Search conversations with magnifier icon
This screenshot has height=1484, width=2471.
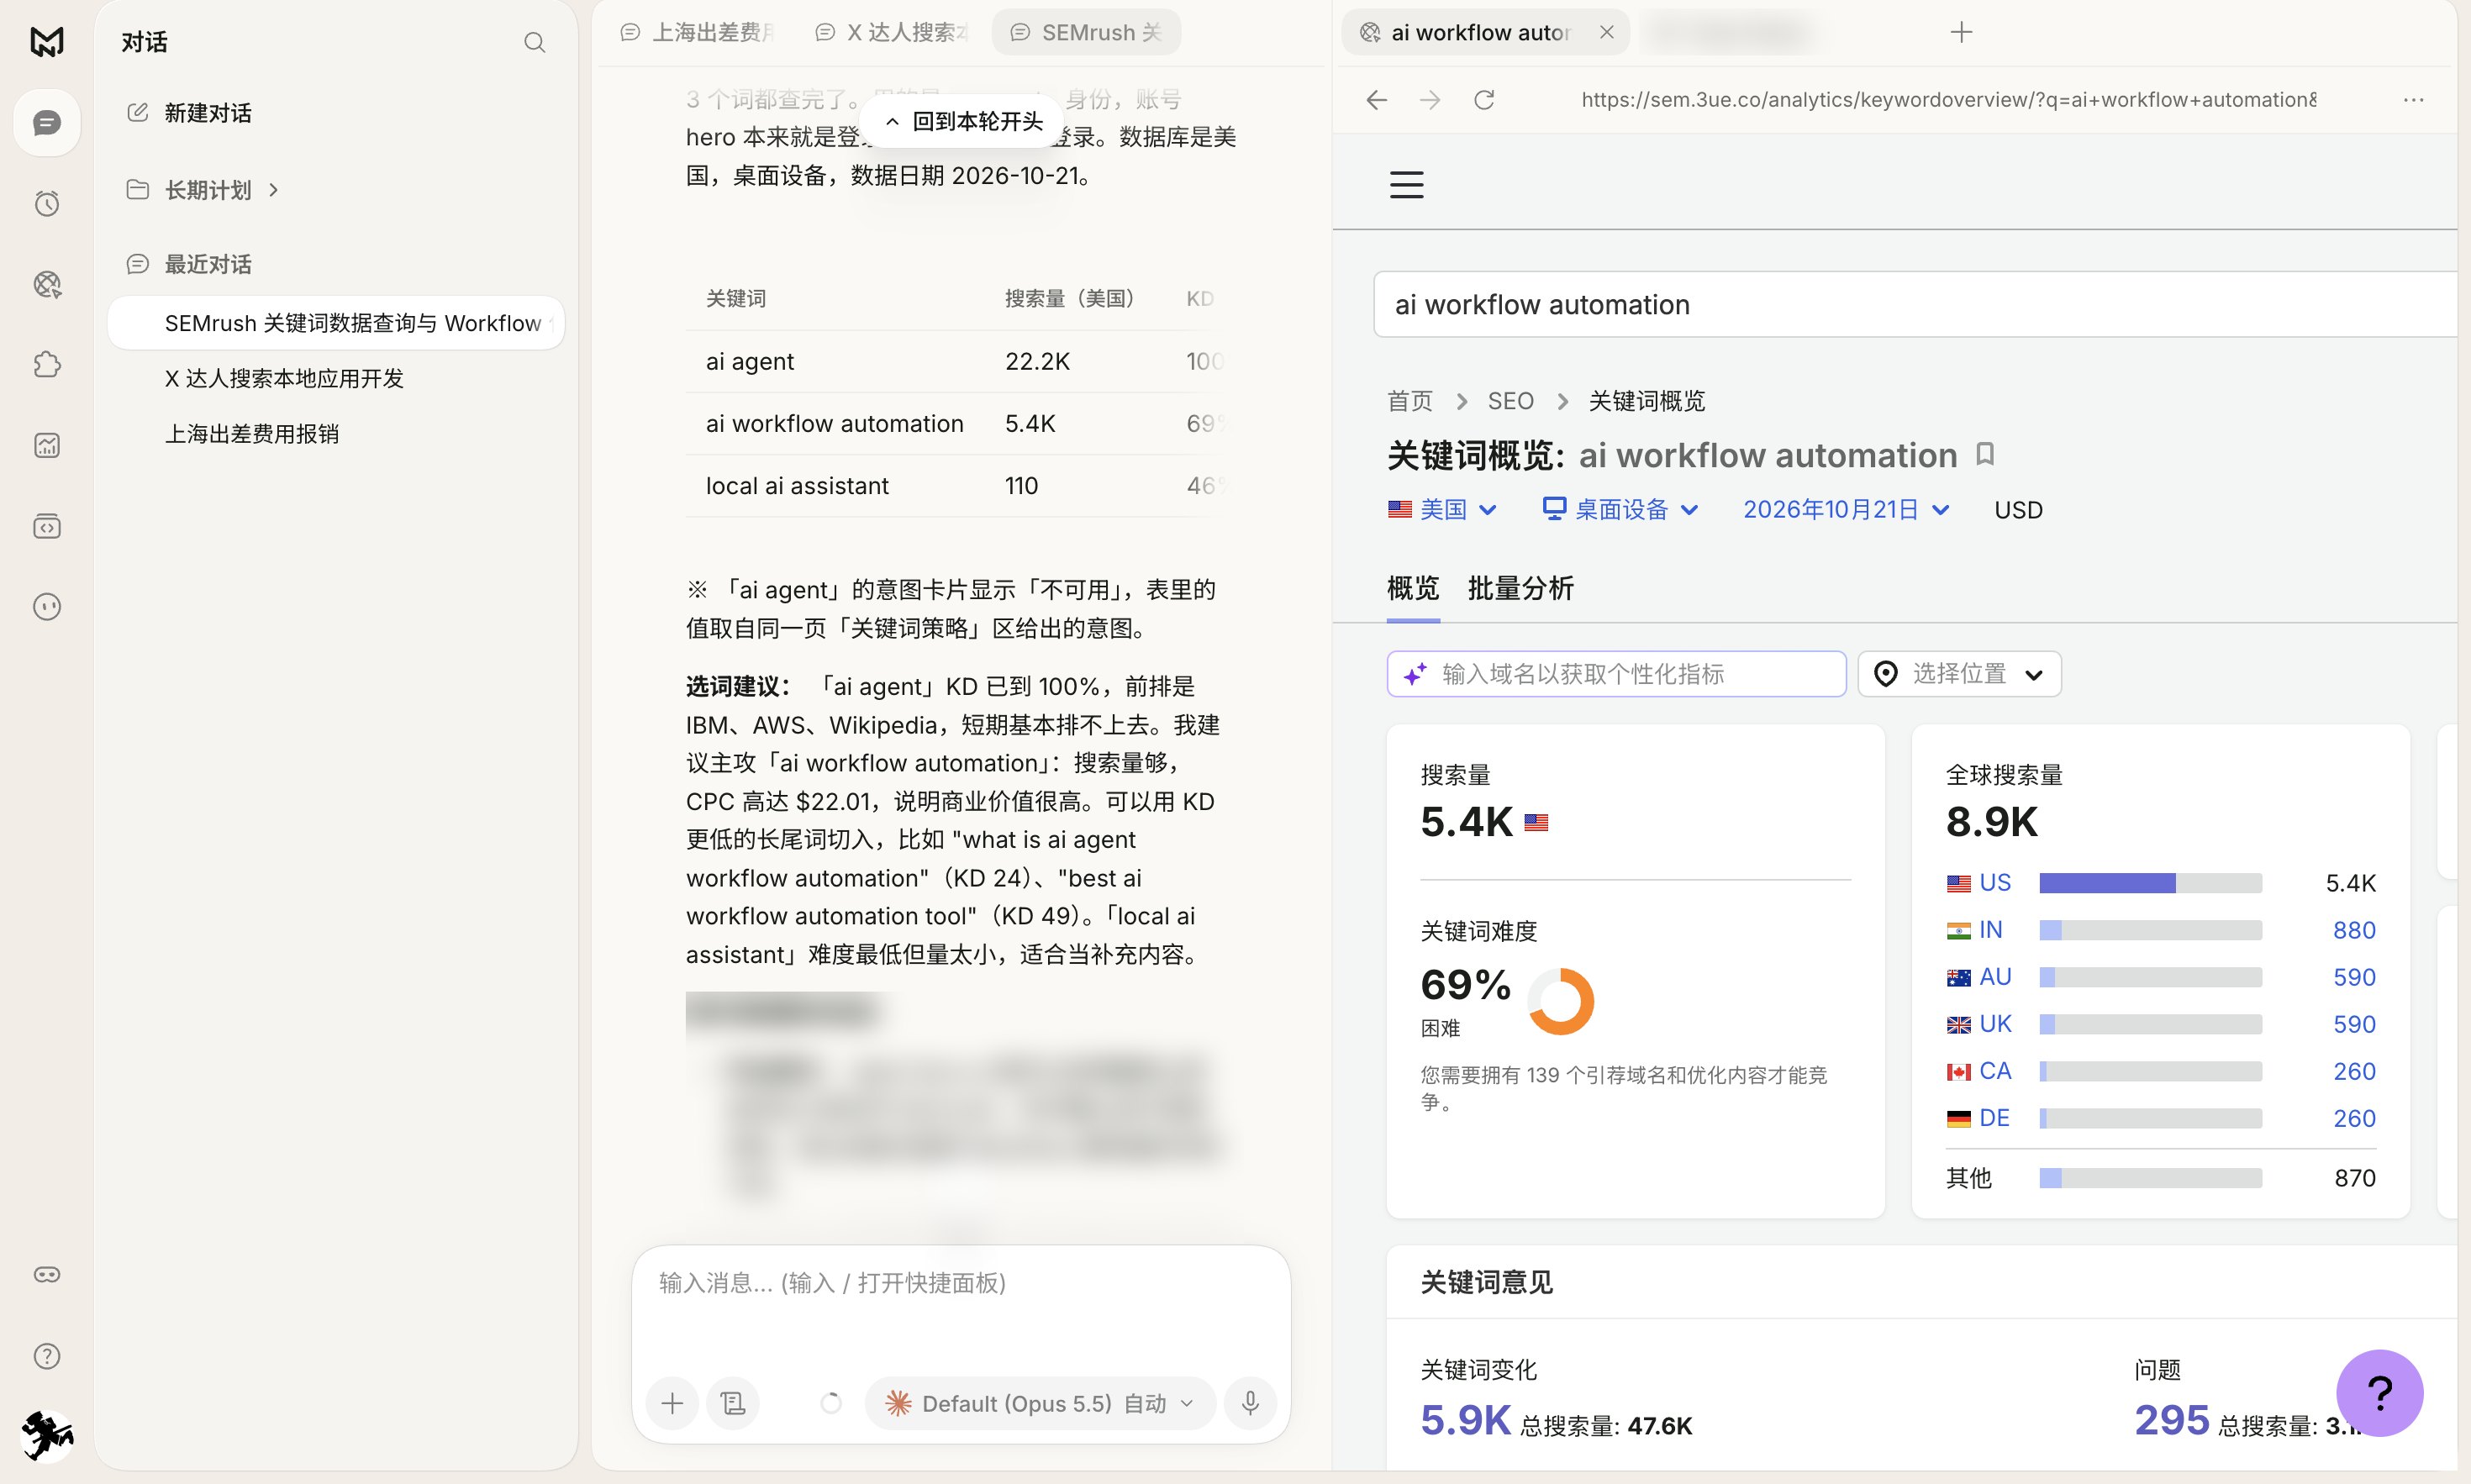click(535, 42)
